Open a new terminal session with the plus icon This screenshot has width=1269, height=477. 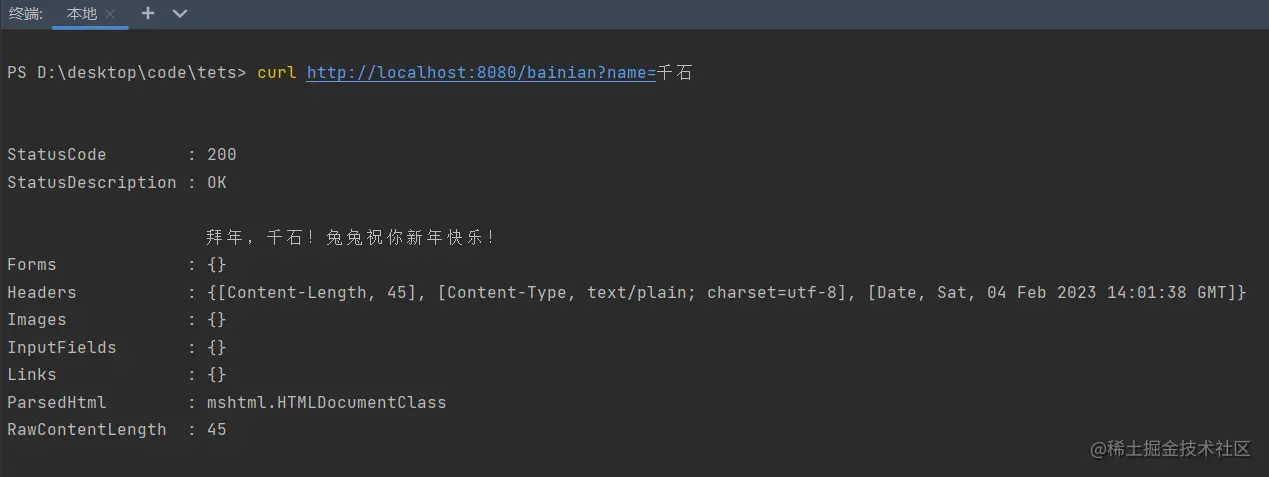click(x=148, y=14)
